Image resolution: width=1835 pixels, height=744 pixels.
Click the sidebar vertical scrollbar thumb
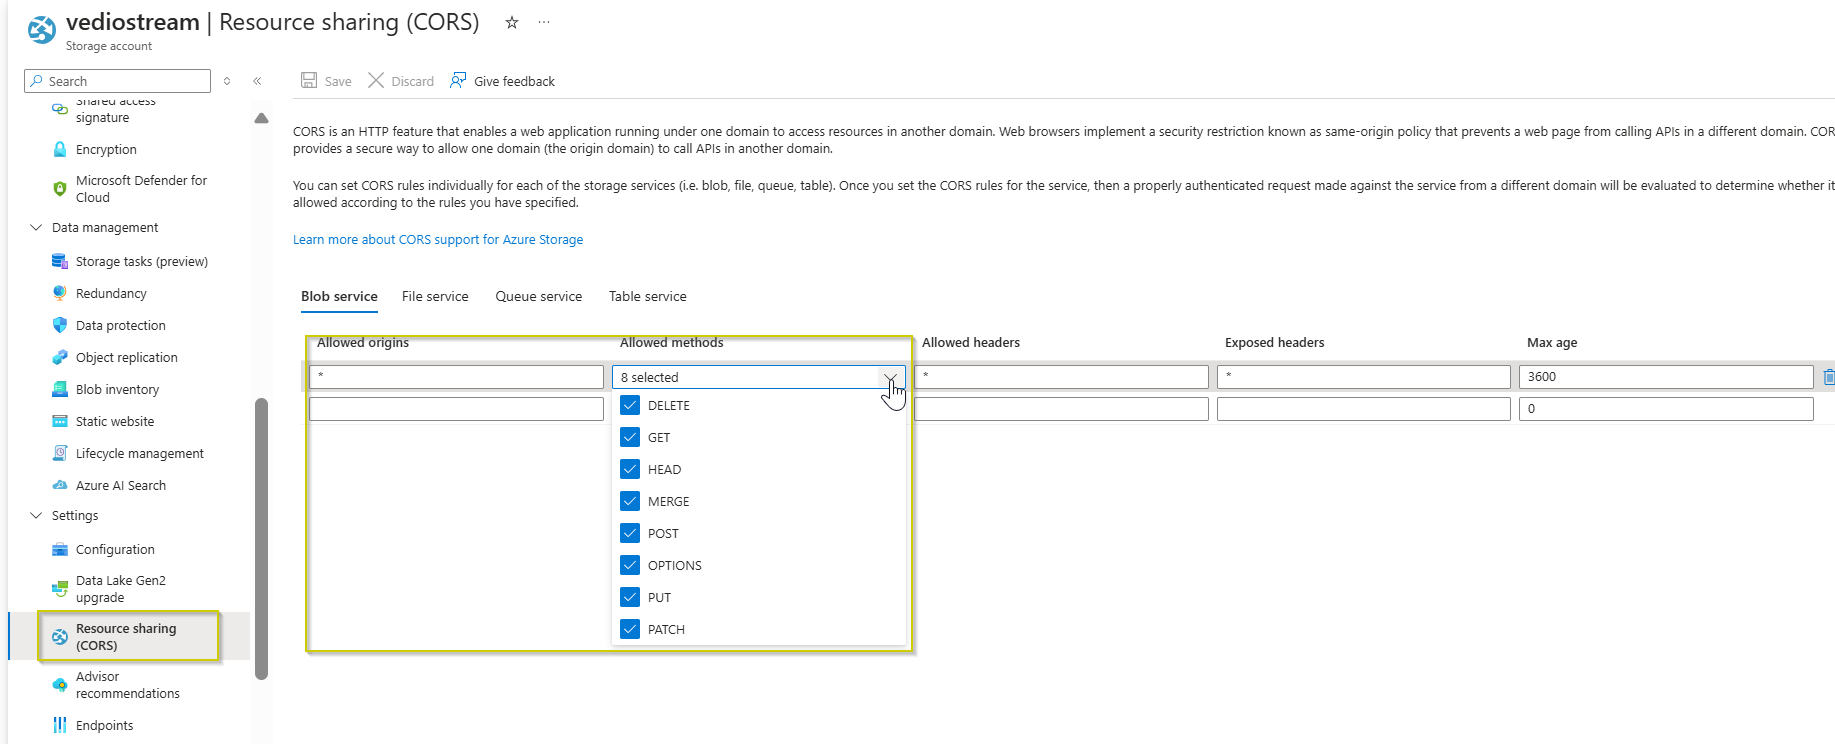(262, 539)
